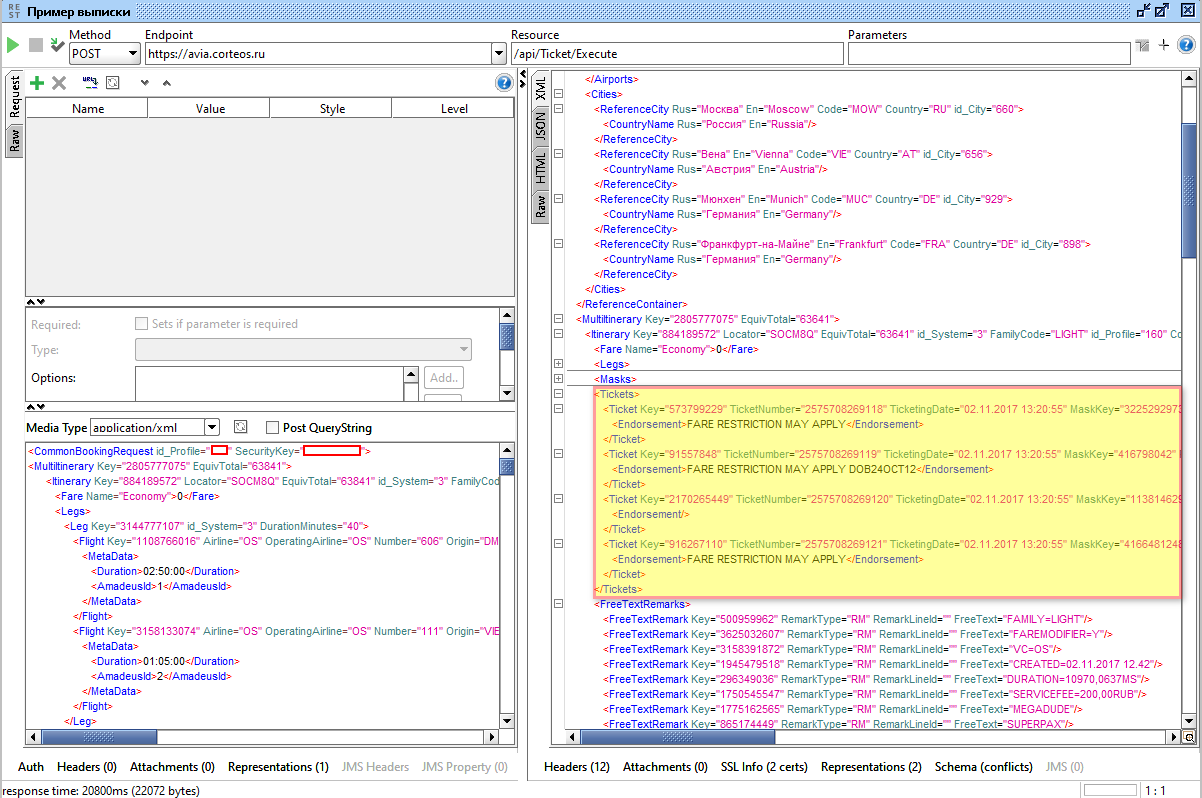Open the Endpoint dropdown list

499,54
